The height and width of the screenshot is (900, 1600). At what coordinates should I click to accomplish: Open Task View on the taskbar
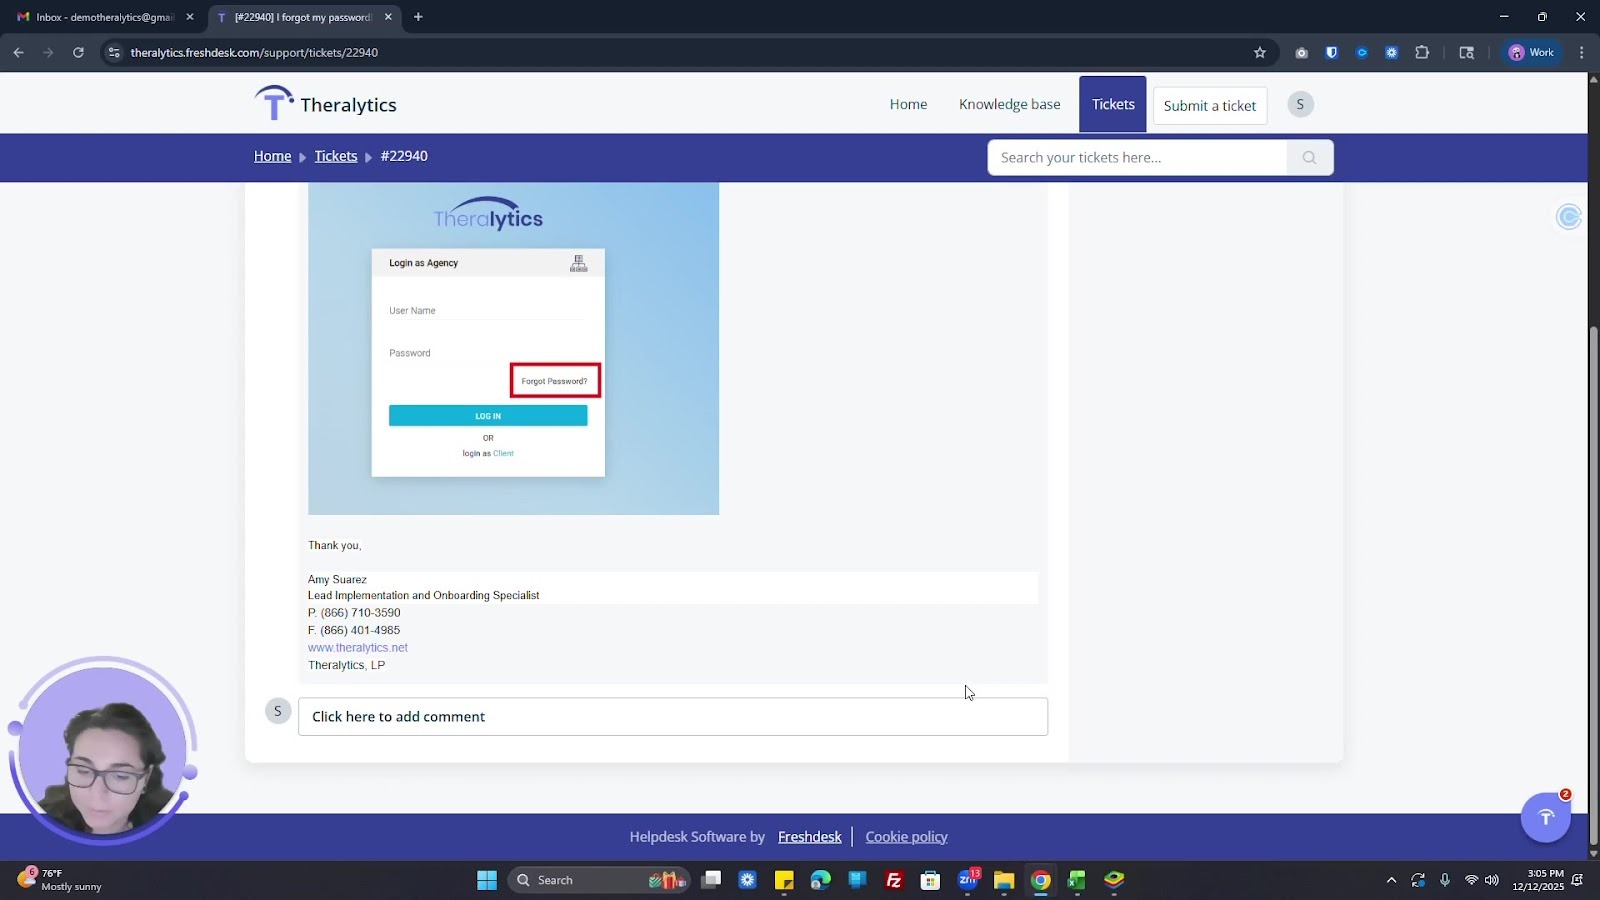711,880
